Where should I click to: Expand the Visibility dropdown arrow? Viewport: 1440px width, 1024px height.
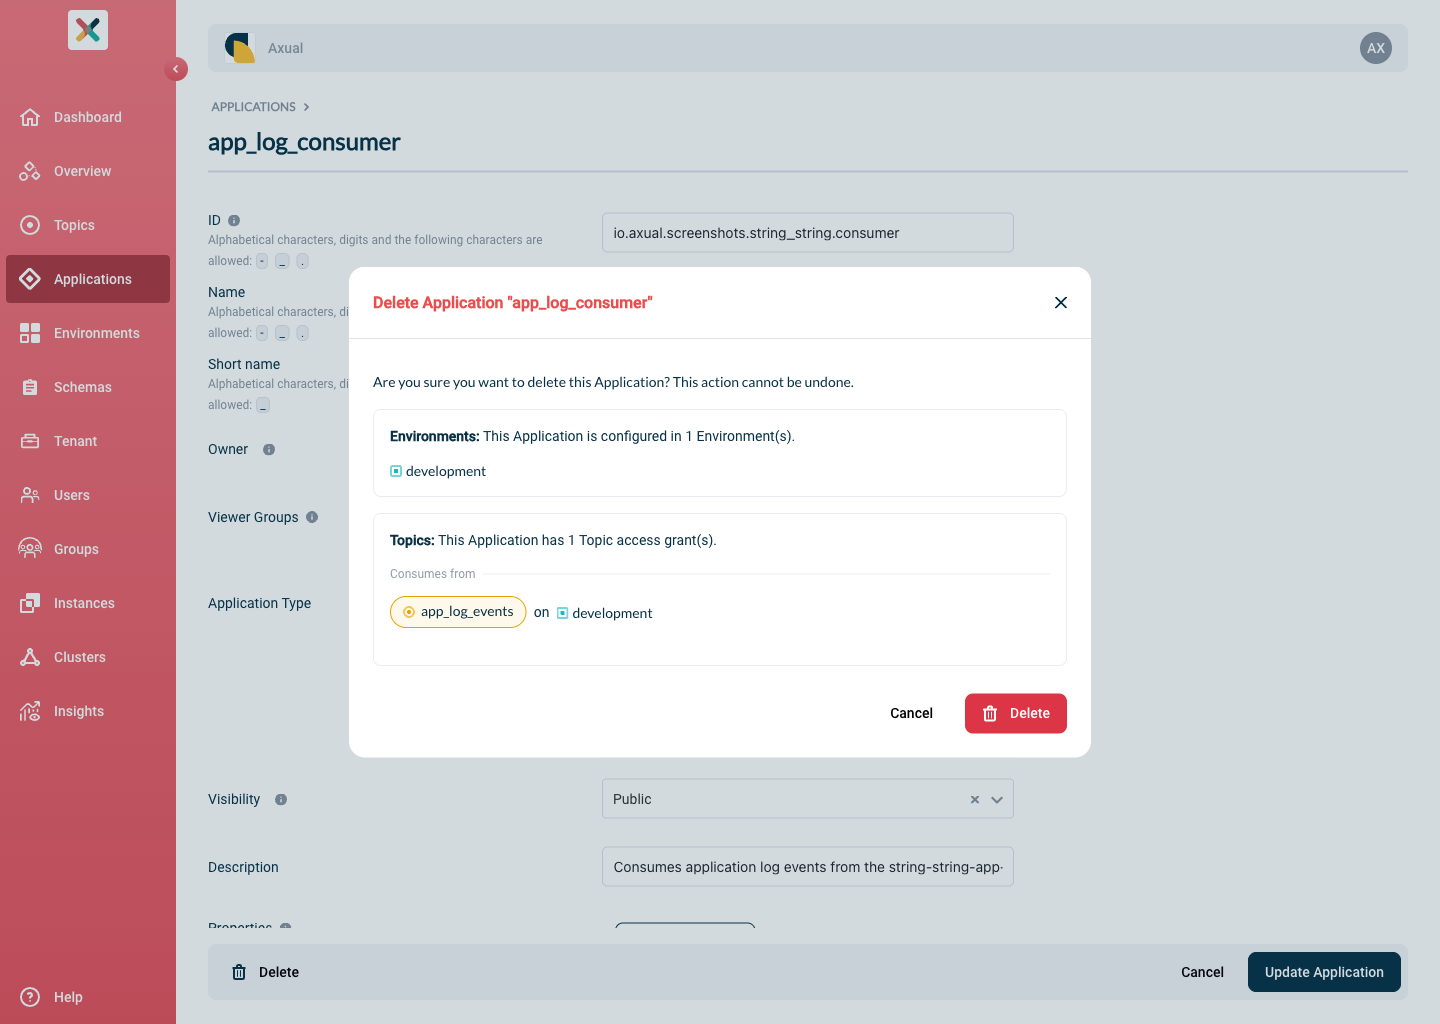(x=997, y=799)
